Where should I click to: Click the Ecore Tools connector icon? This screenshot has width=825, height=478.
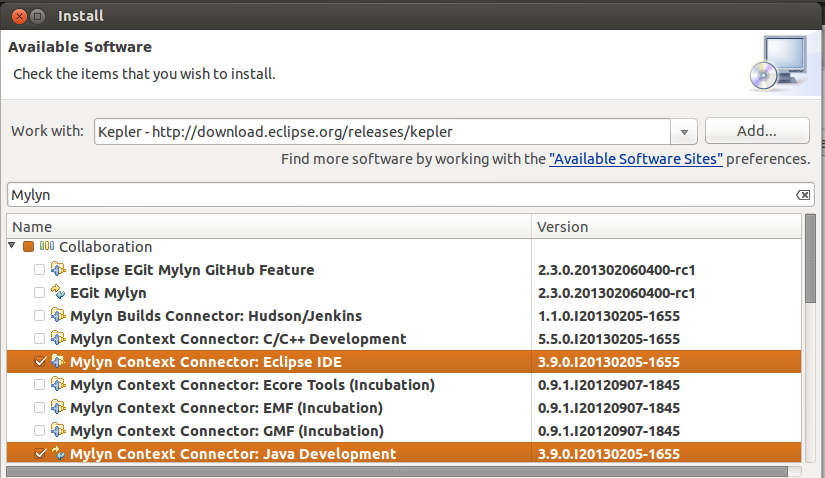pyautogui.click(x=58, y=385)
